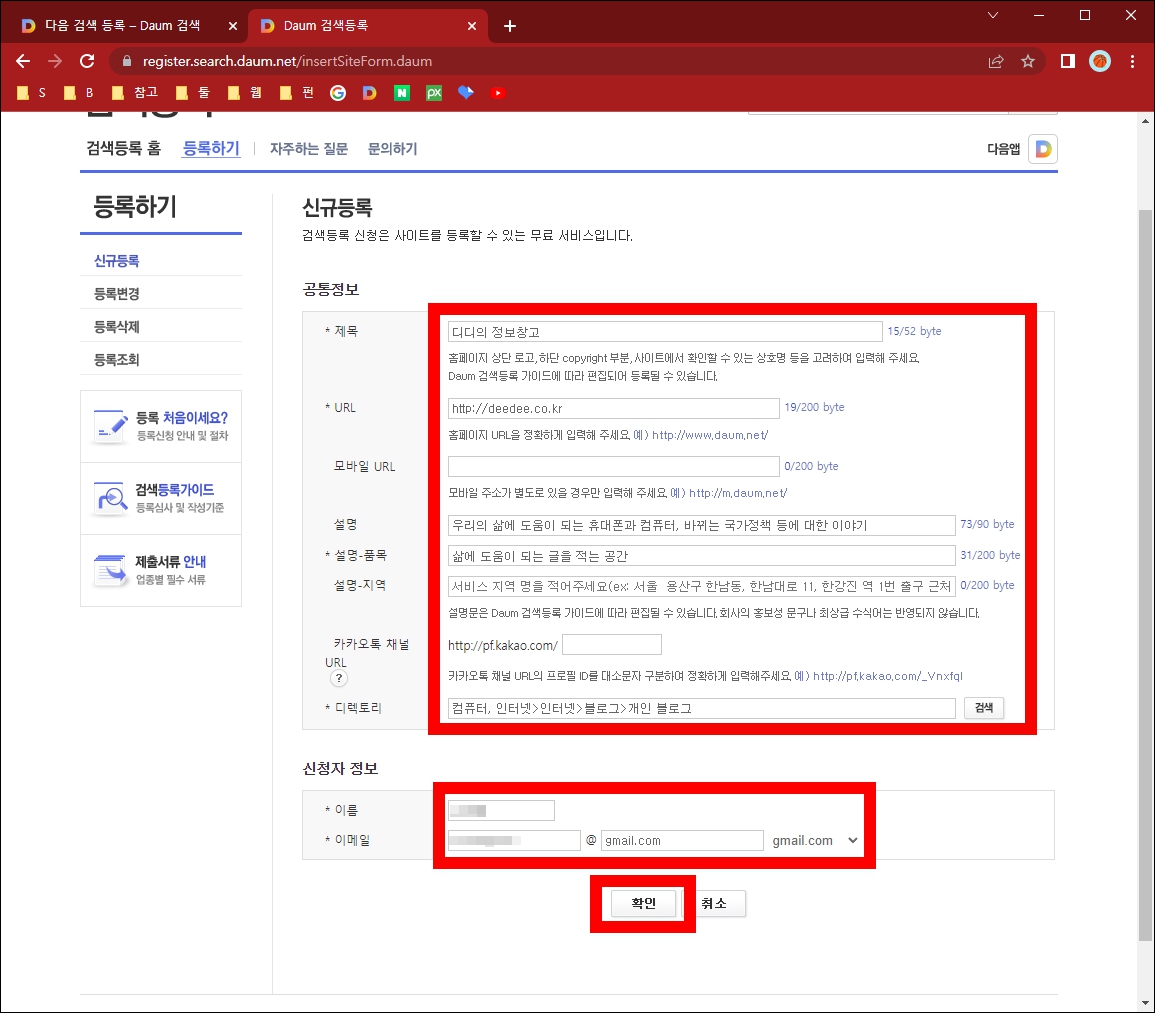Click the question mark help icon under 카카오톡 채널 URL
Screen dimensions: 1155x1013
(339, 678)
